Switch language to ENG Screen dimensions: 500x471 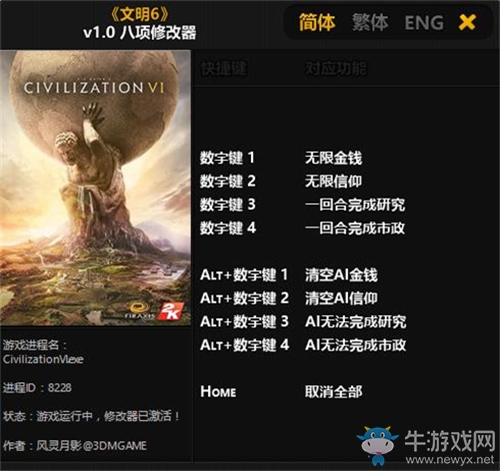(x=424, y=23)
